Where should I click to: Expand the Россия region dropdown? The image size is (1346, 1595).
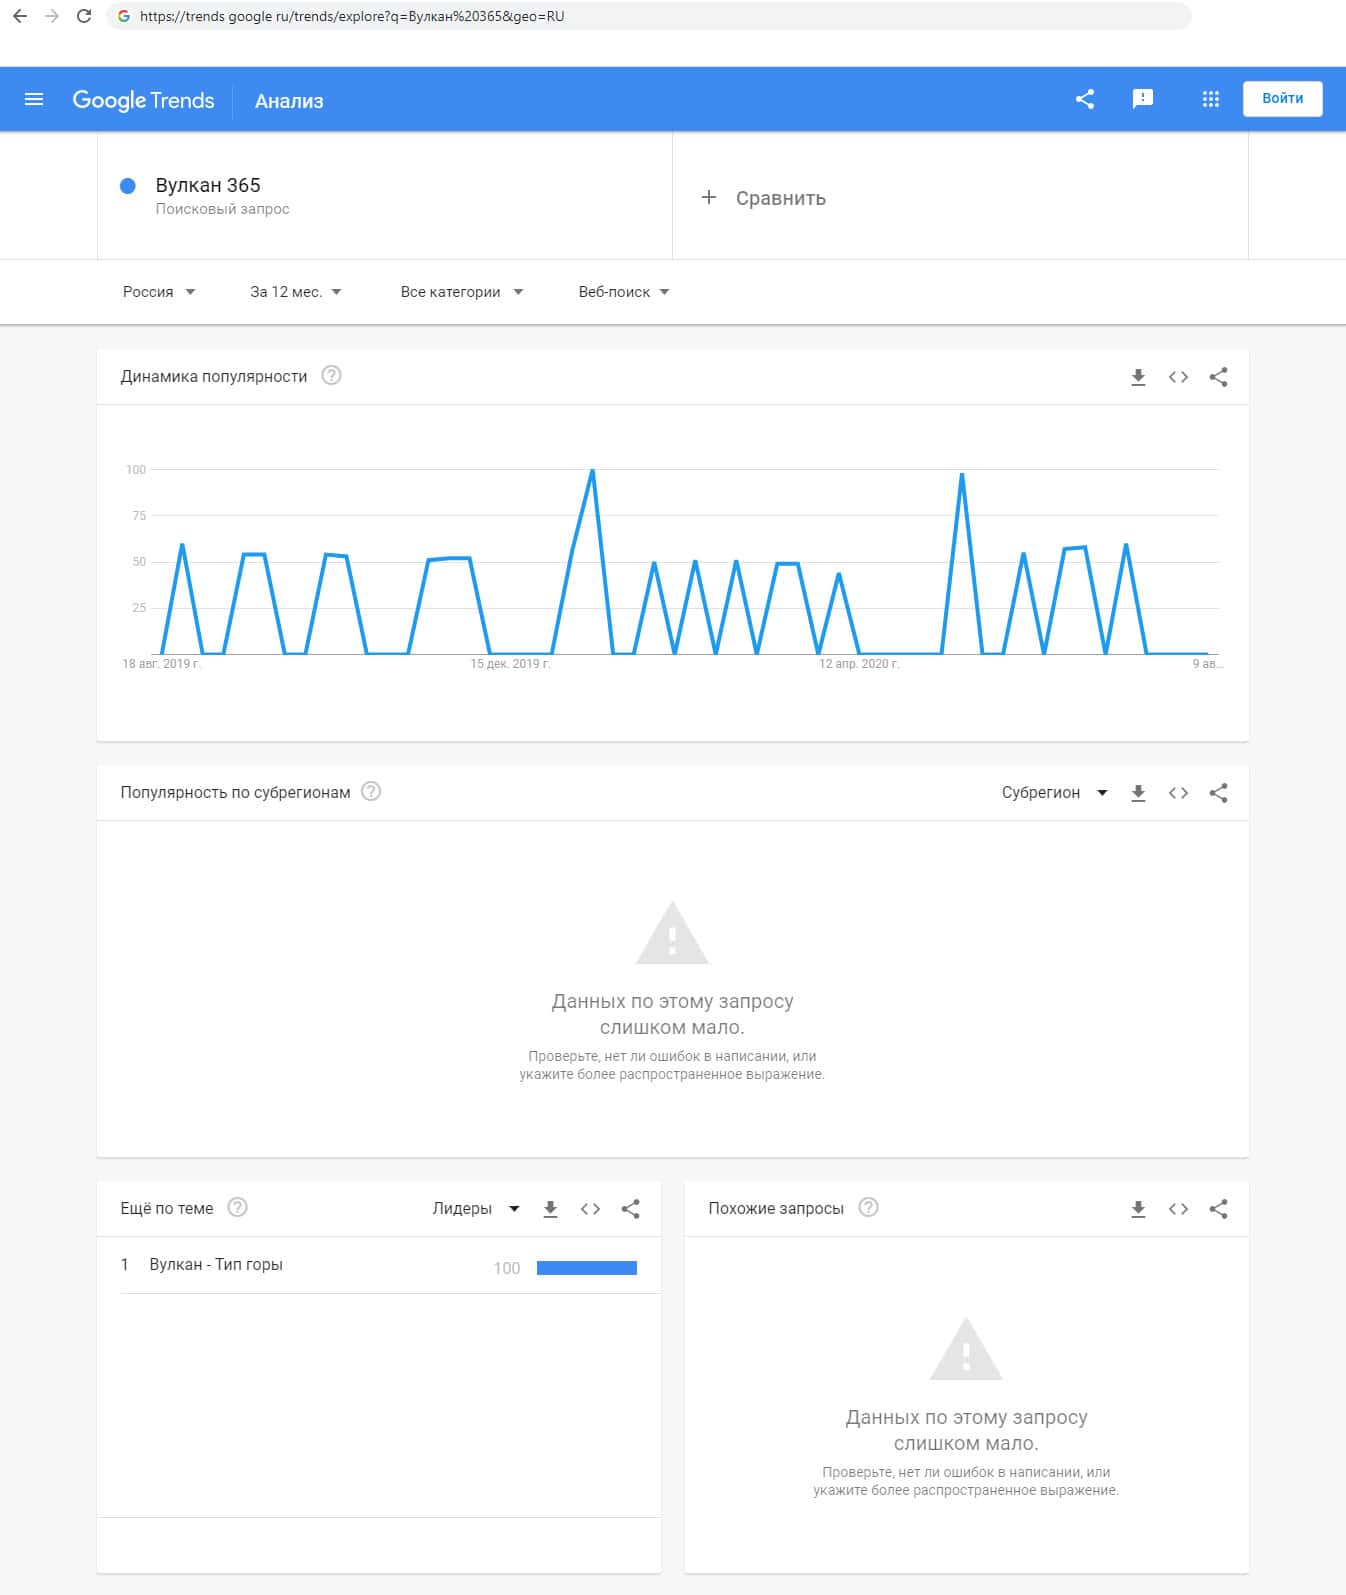click(x=159, y=292)
